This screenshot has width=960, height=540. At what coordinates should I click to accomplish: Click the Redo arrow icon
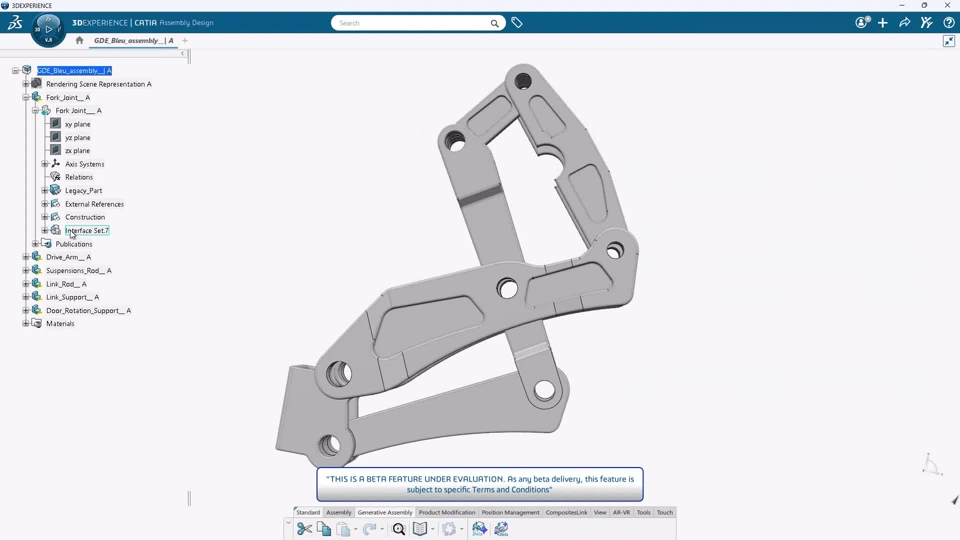369,528
